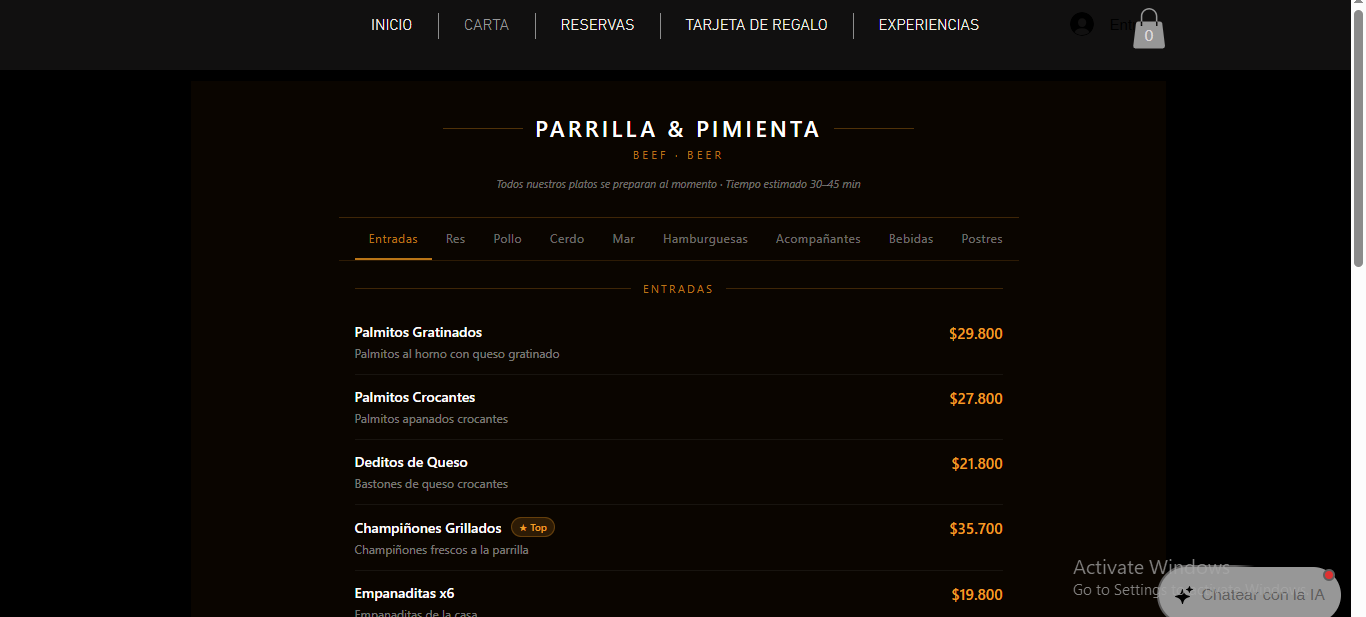
Task: Click the Empanaditas x6 item name
Action: [404, 593]
